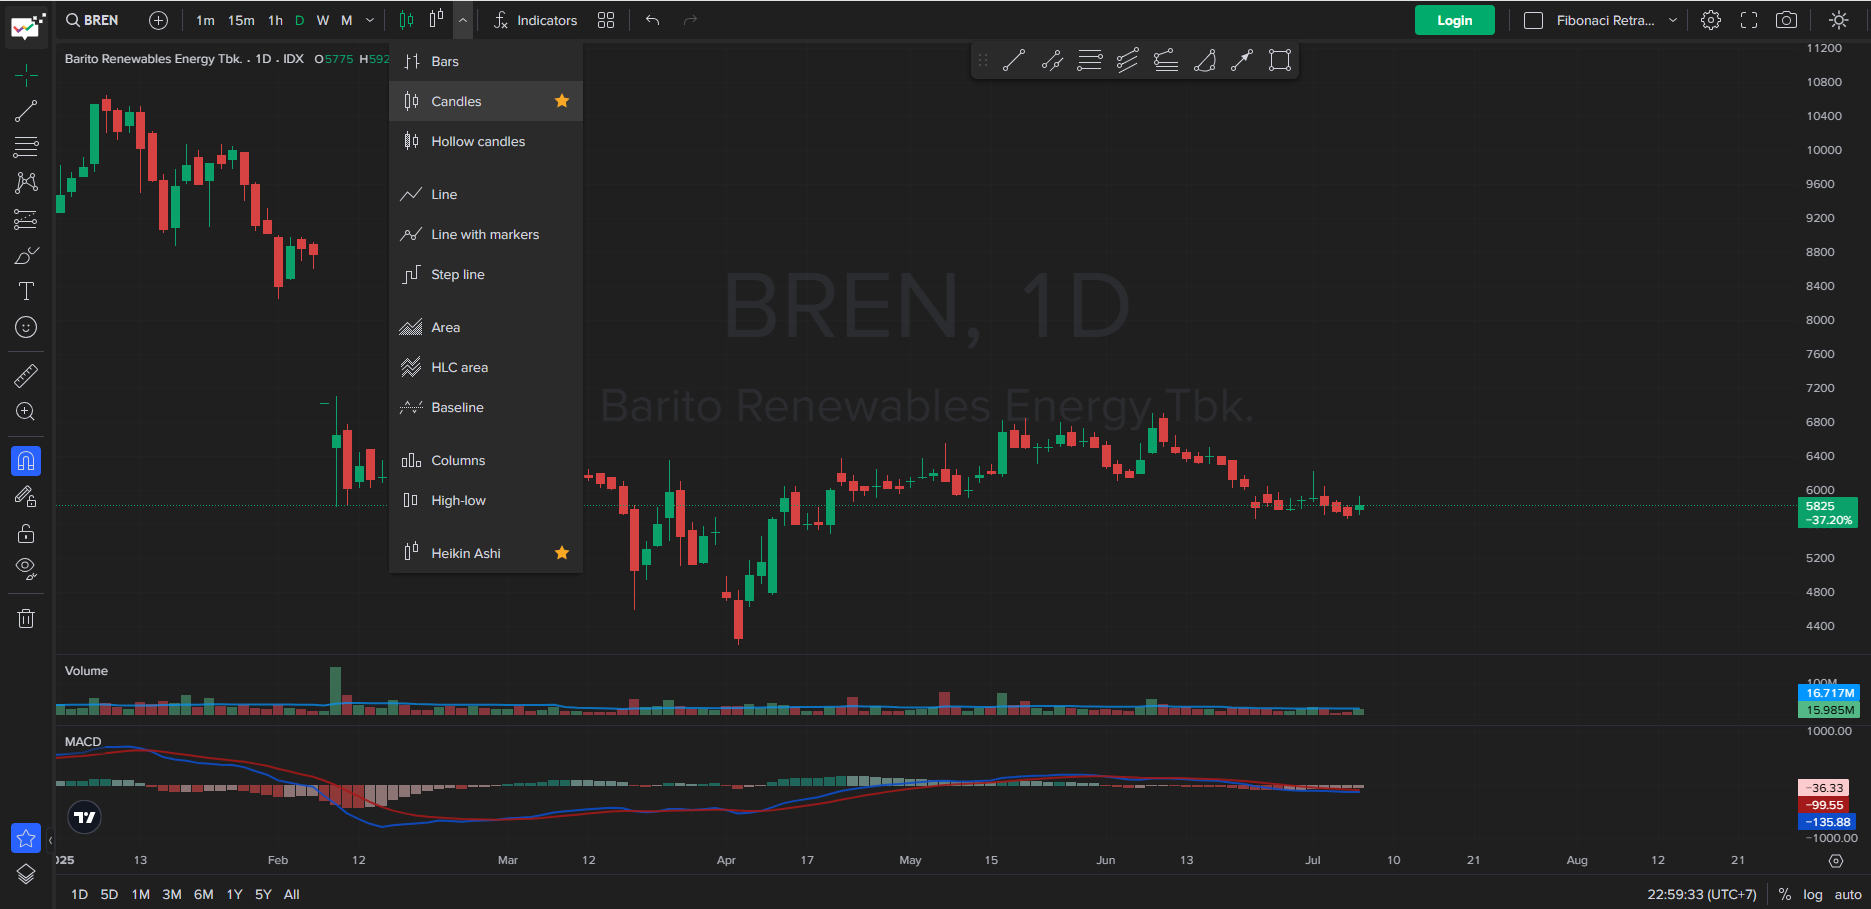Toggle magnet mode
This screenshot has height=909, width=1871.
pos(26,461)
